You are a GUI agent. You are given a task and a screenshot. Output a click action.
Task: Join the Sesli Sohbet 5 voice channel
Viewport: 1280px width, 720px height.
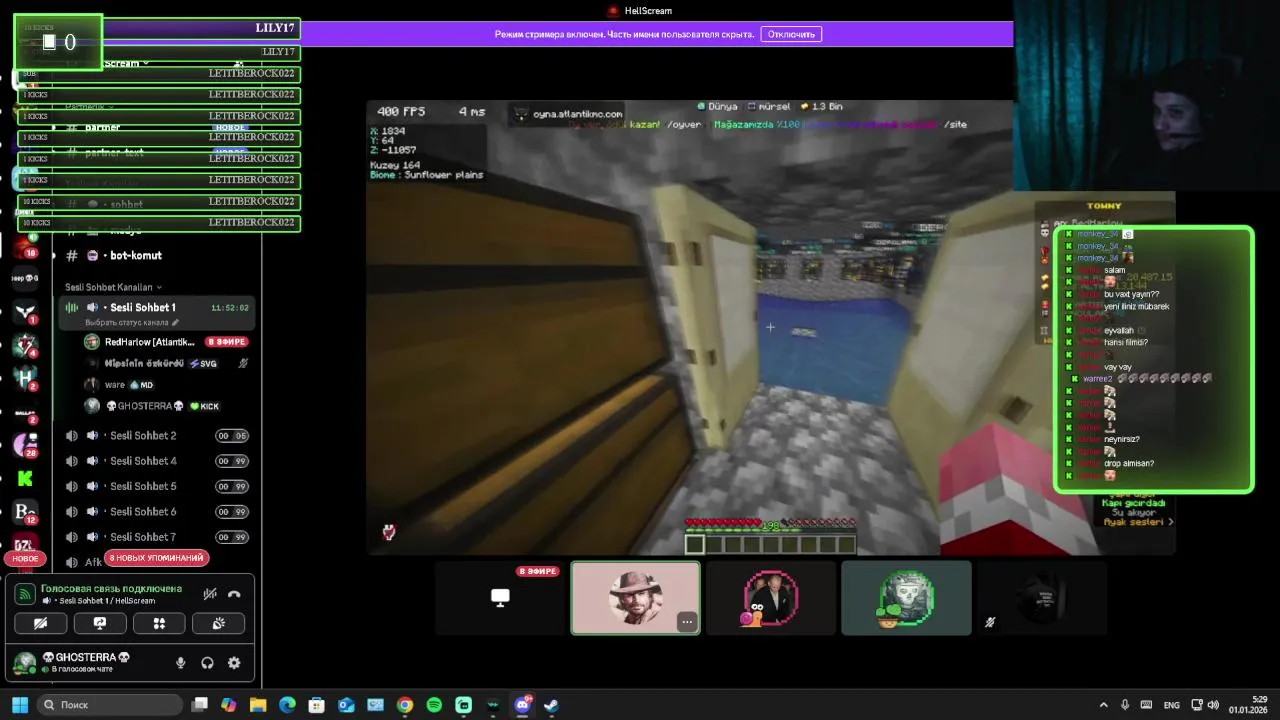click(157, 486)
